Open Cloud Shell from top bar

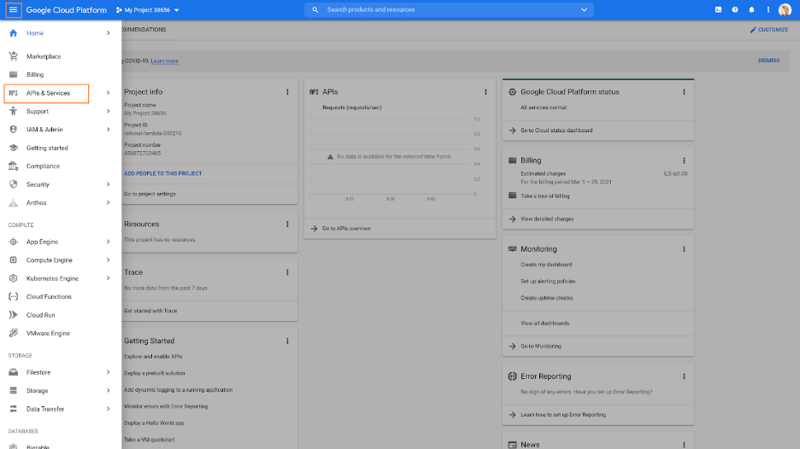tap(717, 10)
